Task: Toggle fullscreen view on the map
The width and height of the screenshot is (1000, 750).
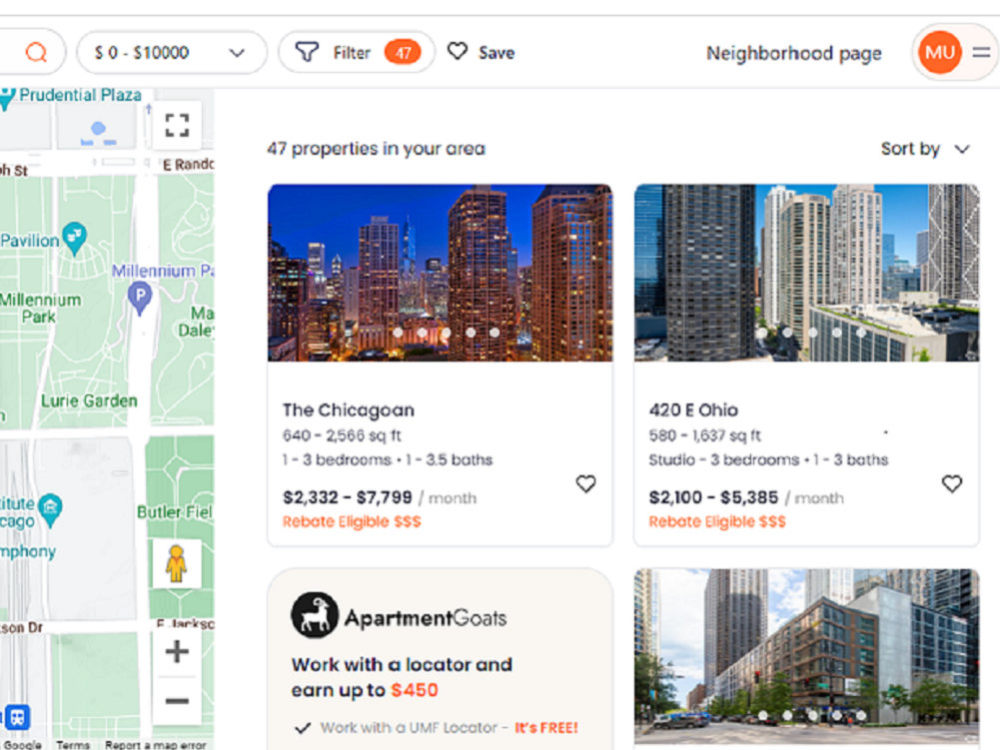Action: [177, 125]
